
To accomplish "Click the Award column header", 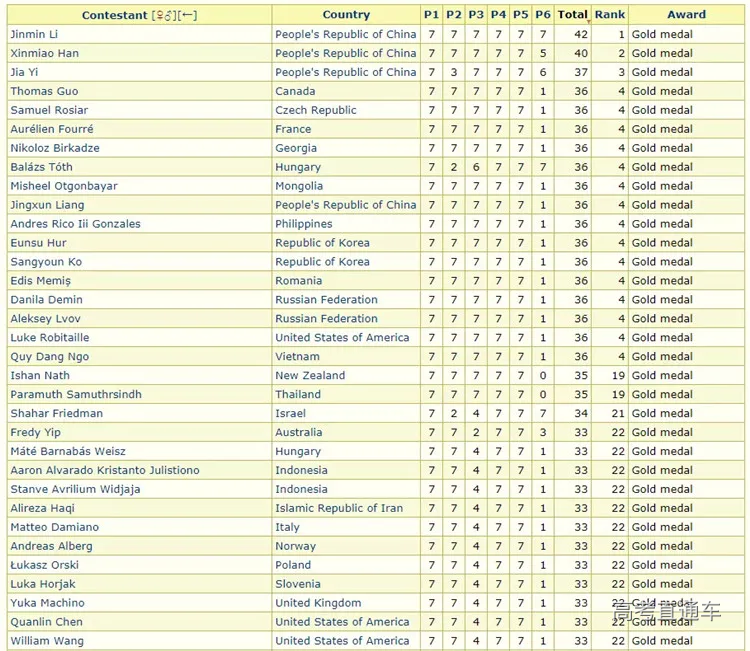I will [x=686, y=15].
